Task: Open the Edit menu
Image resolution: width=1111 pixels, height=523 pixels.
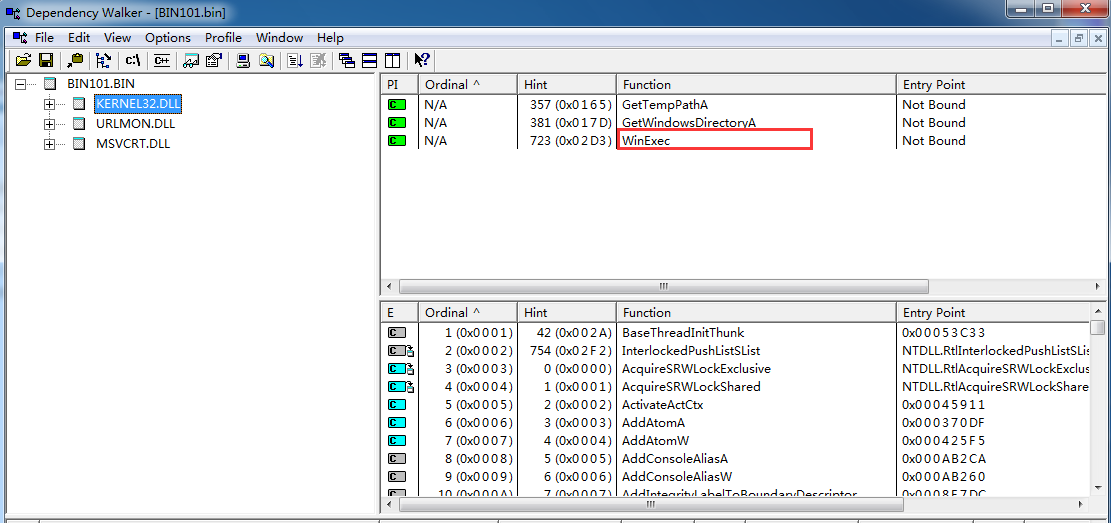Action: pos(79,38)
